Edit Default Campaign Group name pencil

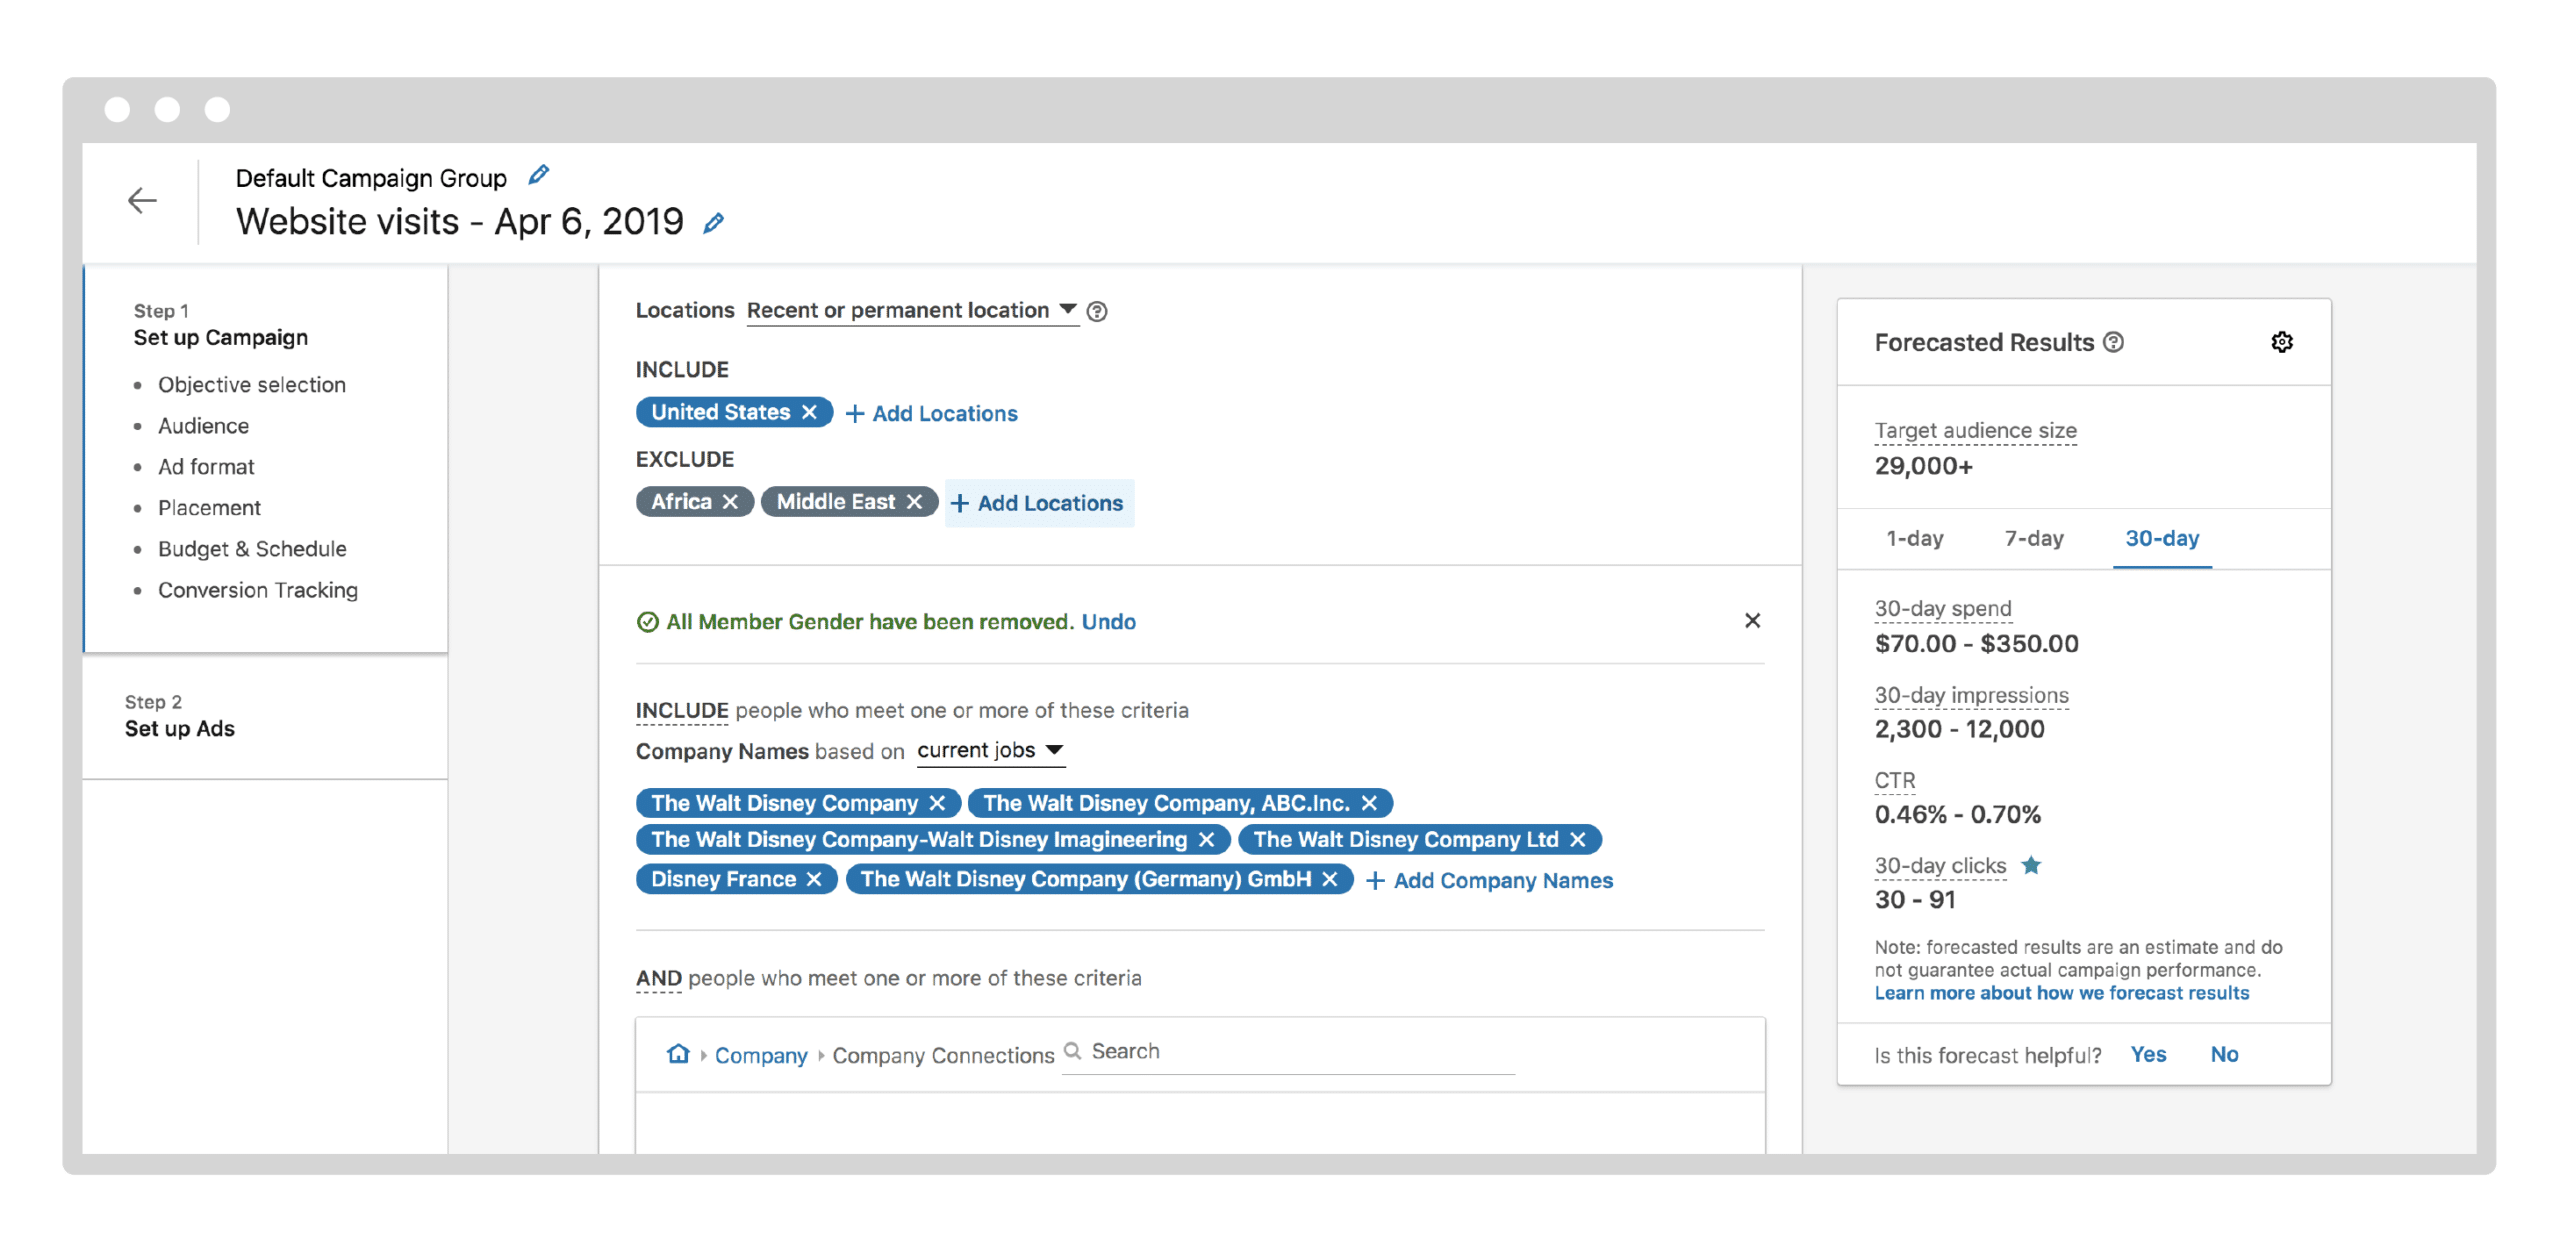point(538,176)
